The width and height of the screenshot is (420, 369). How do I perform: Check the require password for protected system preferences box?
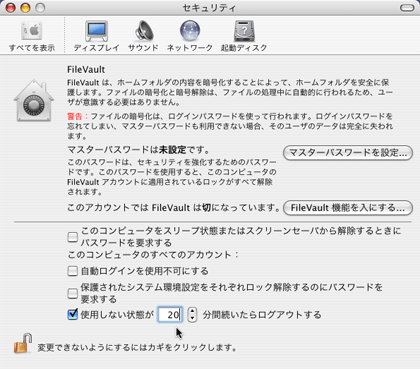[72, 293]
